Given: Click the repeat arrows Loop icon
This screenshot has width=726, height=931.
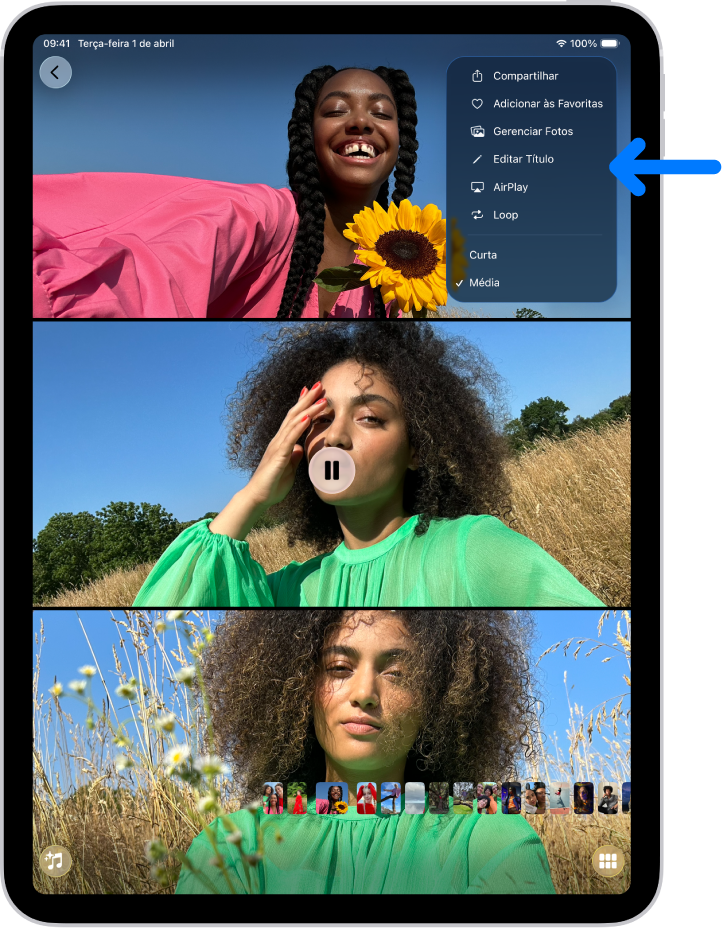Looking at the screenshot, I should click(x=477, y=215).
